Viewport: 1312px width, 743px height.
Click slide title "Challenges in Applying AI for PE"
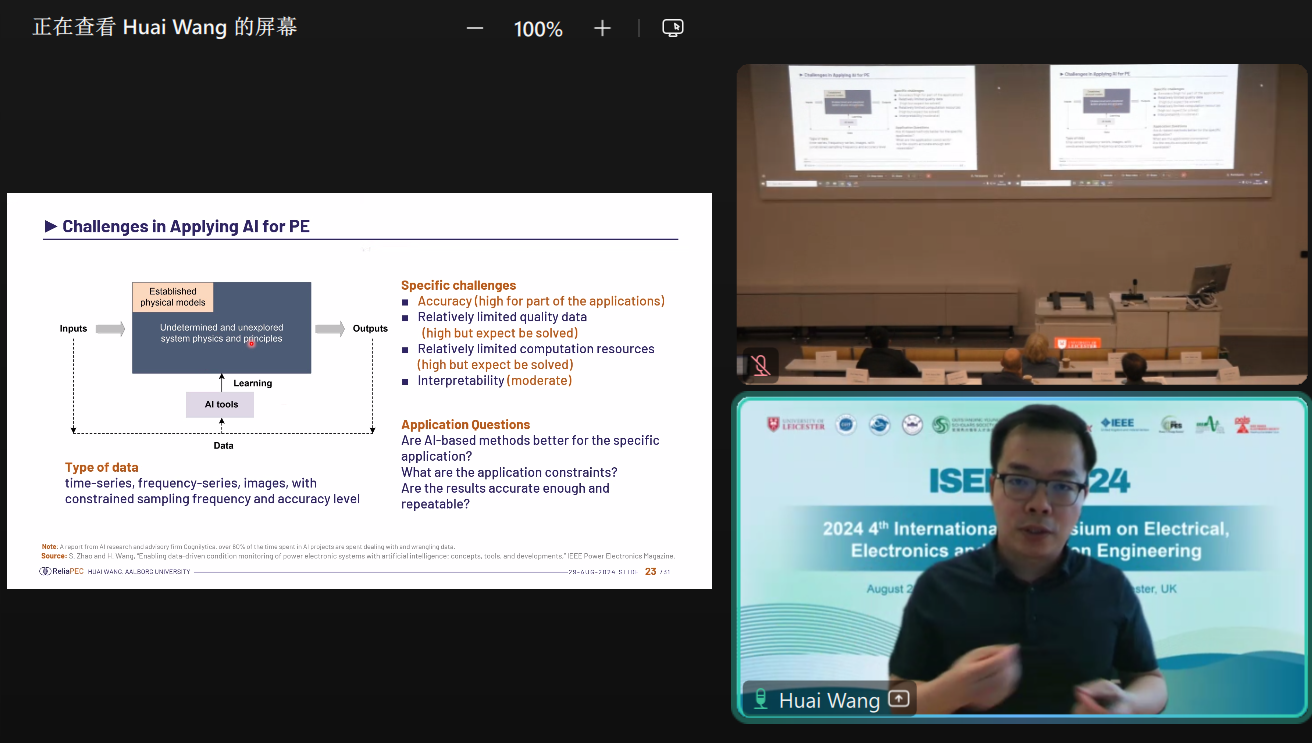tap(185, 226)
